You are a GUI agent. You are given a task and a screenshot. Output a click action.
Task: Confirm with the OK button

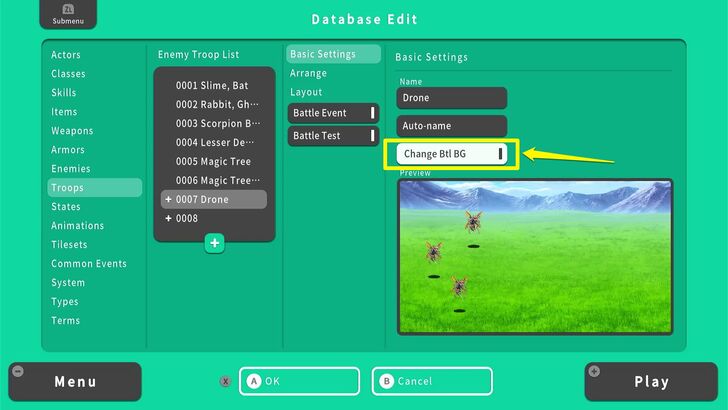pyautogui.click(x=299, y=381)
